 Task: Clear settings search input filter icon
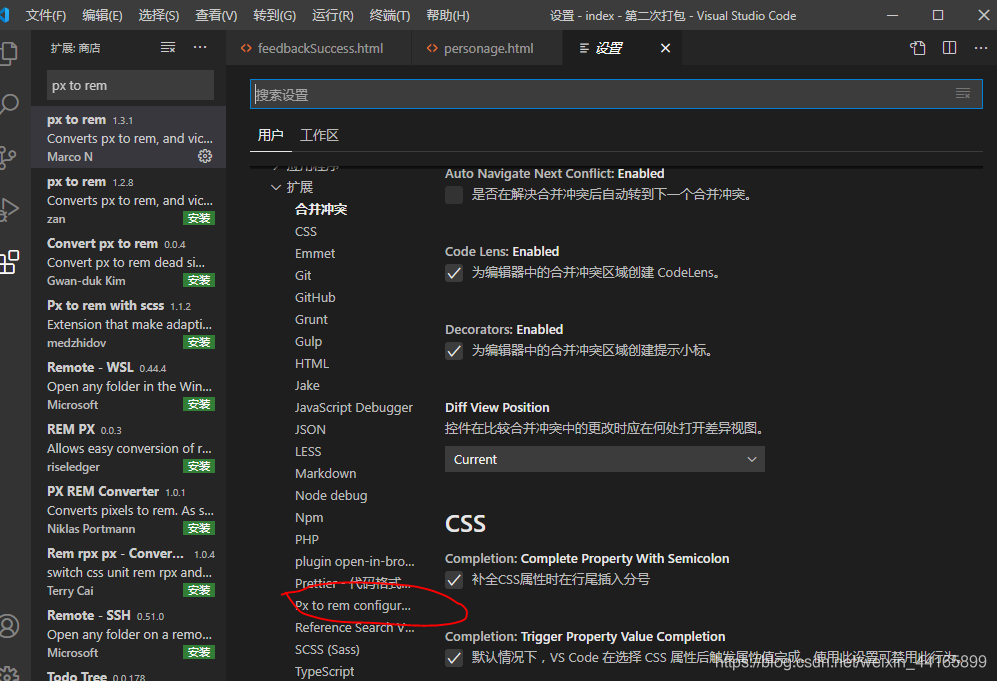pos(963,94)
